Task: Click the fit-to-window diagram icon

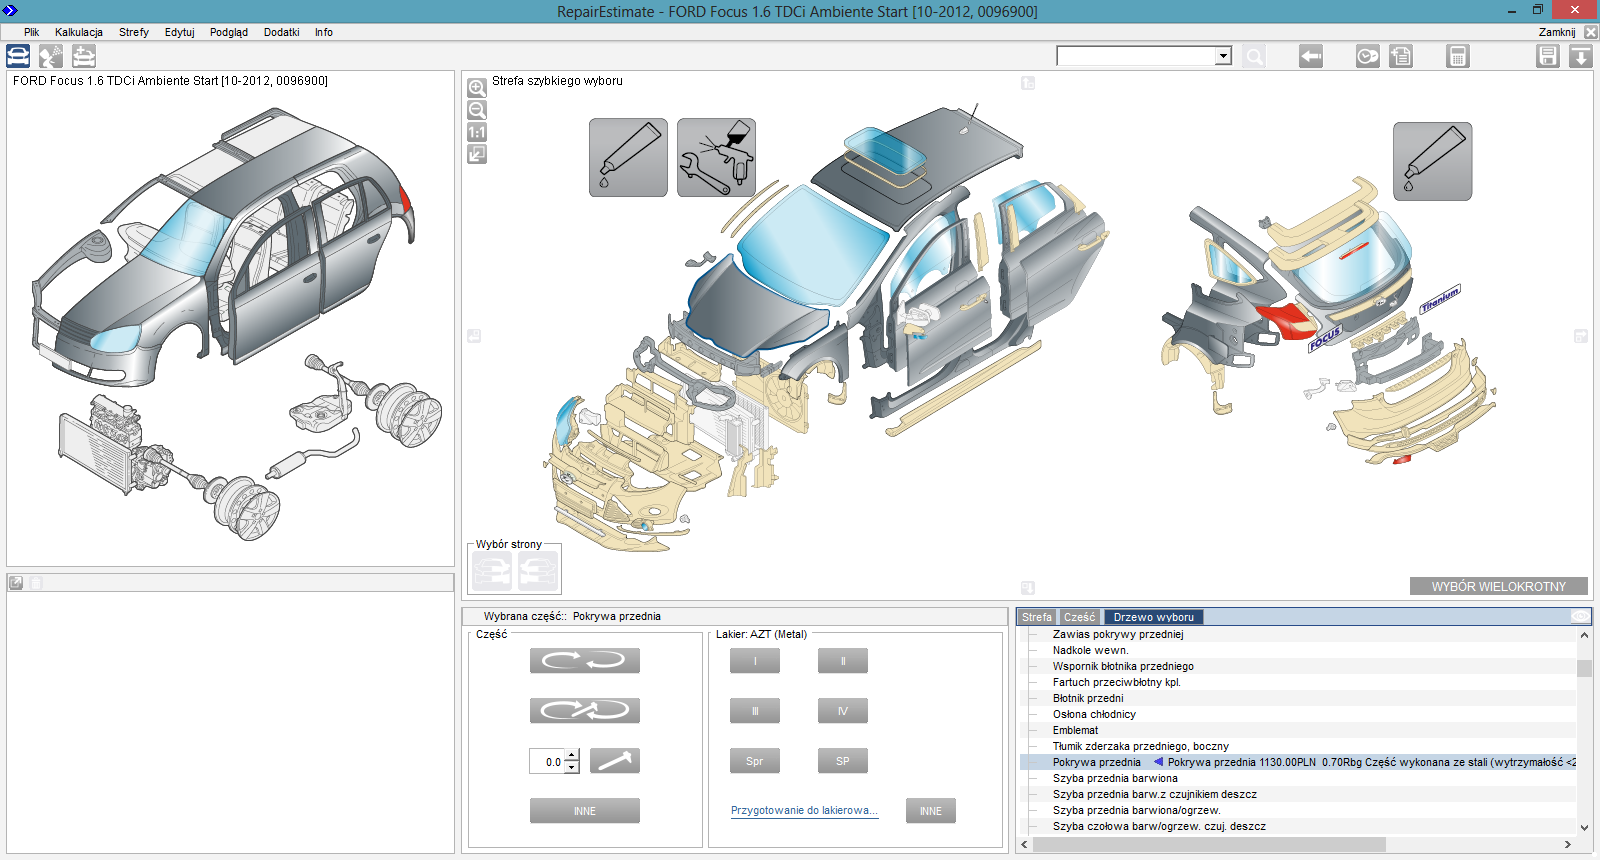Action: point(477,154)
